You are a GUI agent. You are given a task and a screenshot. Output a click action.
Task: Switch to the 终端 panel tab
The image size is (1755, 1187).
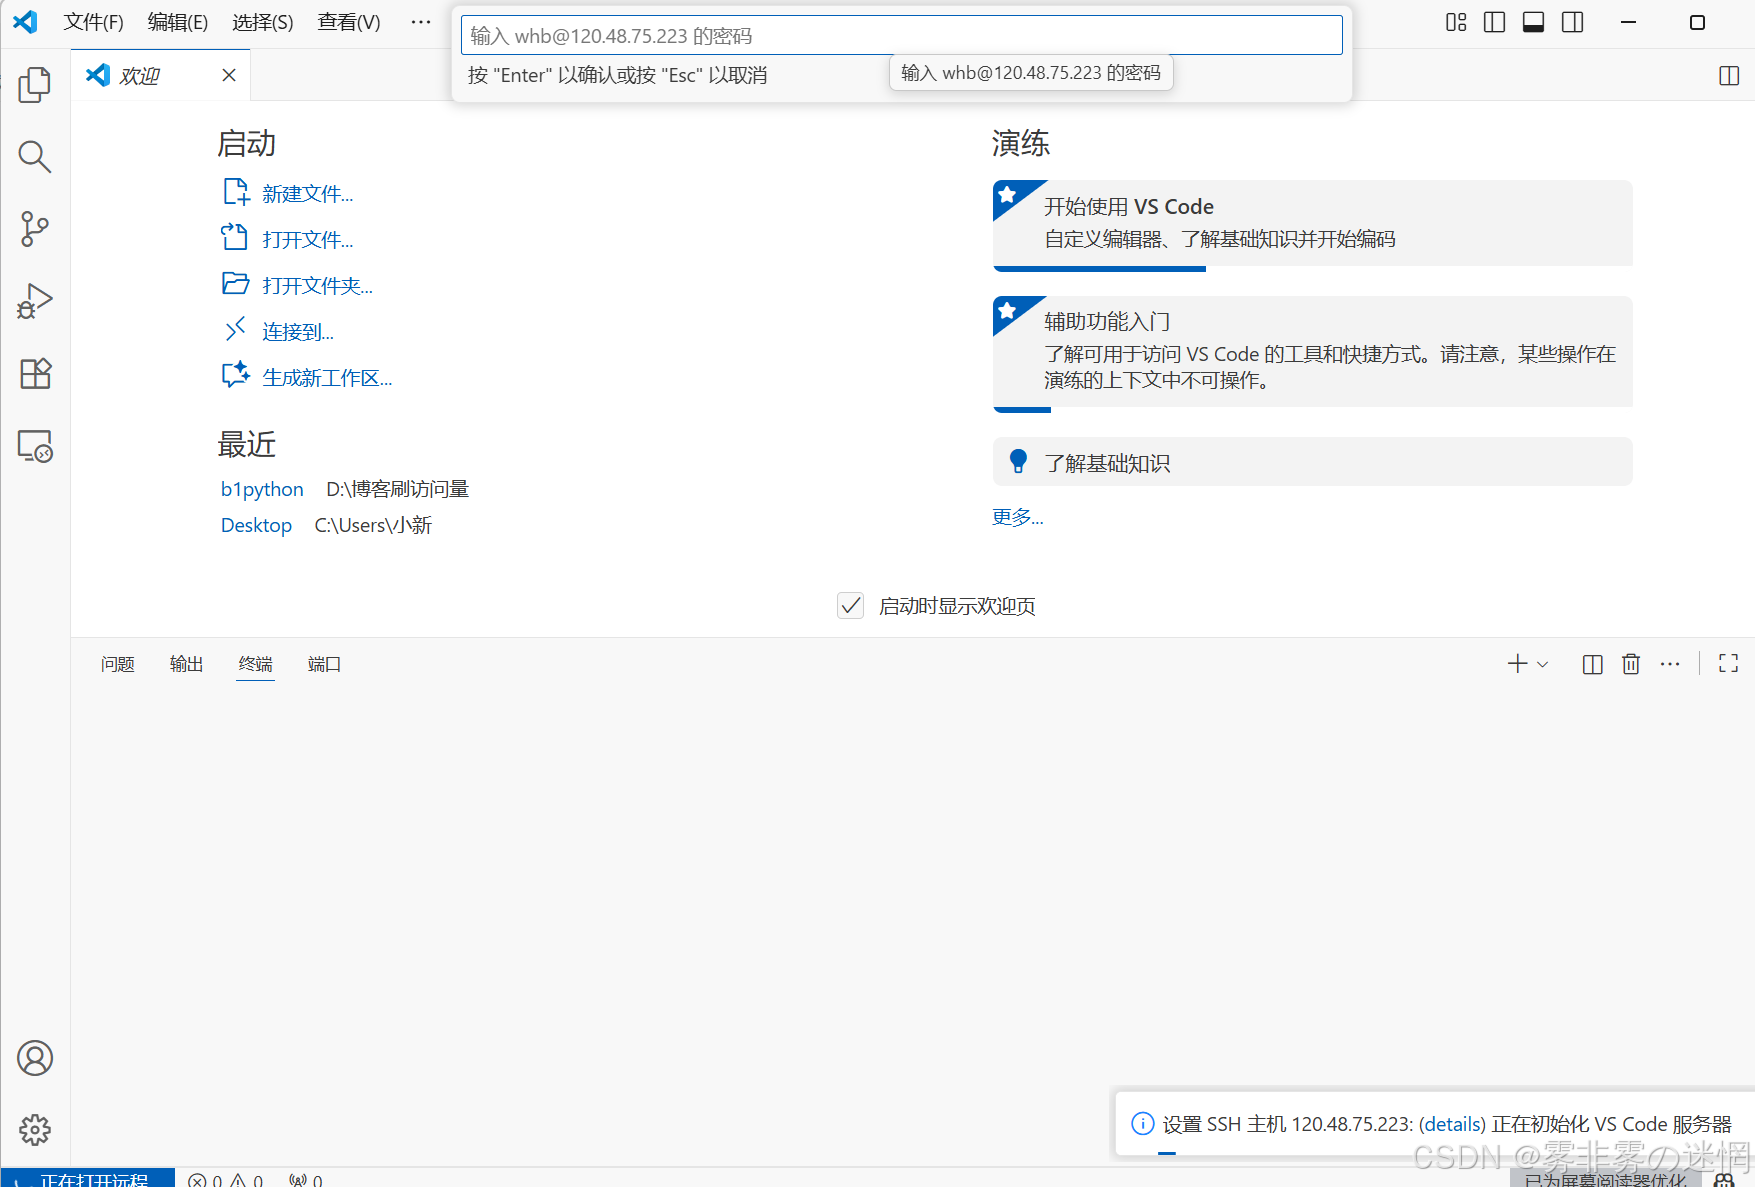[255, 664]
